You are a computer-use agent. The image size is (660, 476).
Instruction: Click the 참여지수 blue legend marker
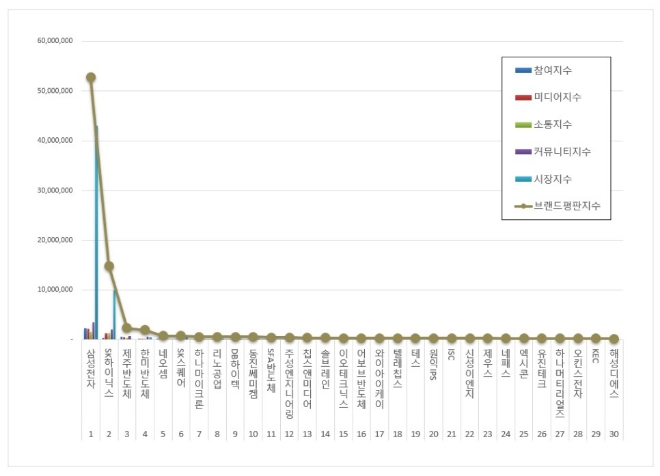tap(524, 70)
